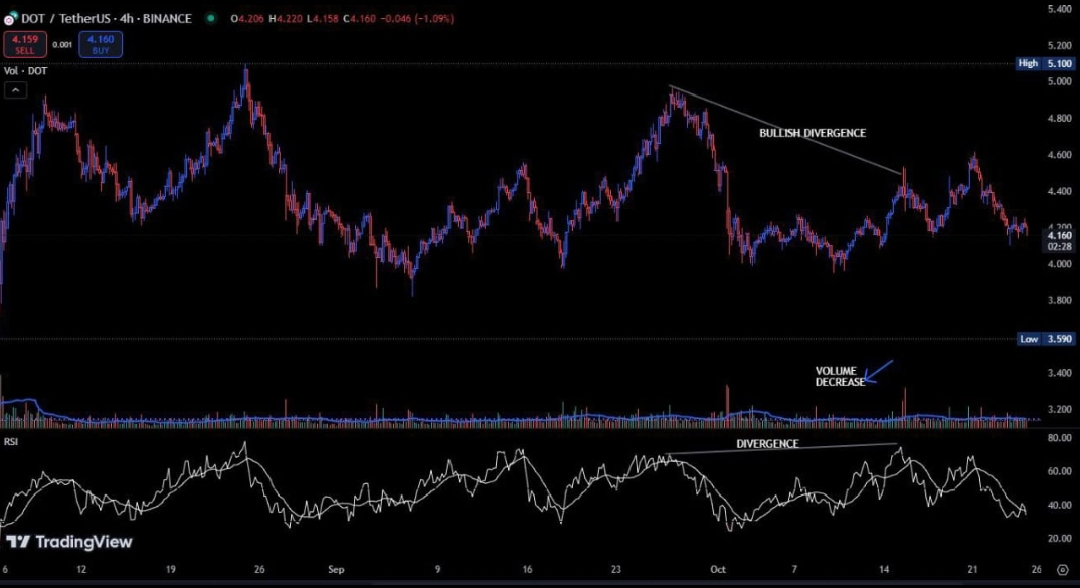
Task: Collapse the indicator legend with the chevron
Action: (x=15, y=90)
